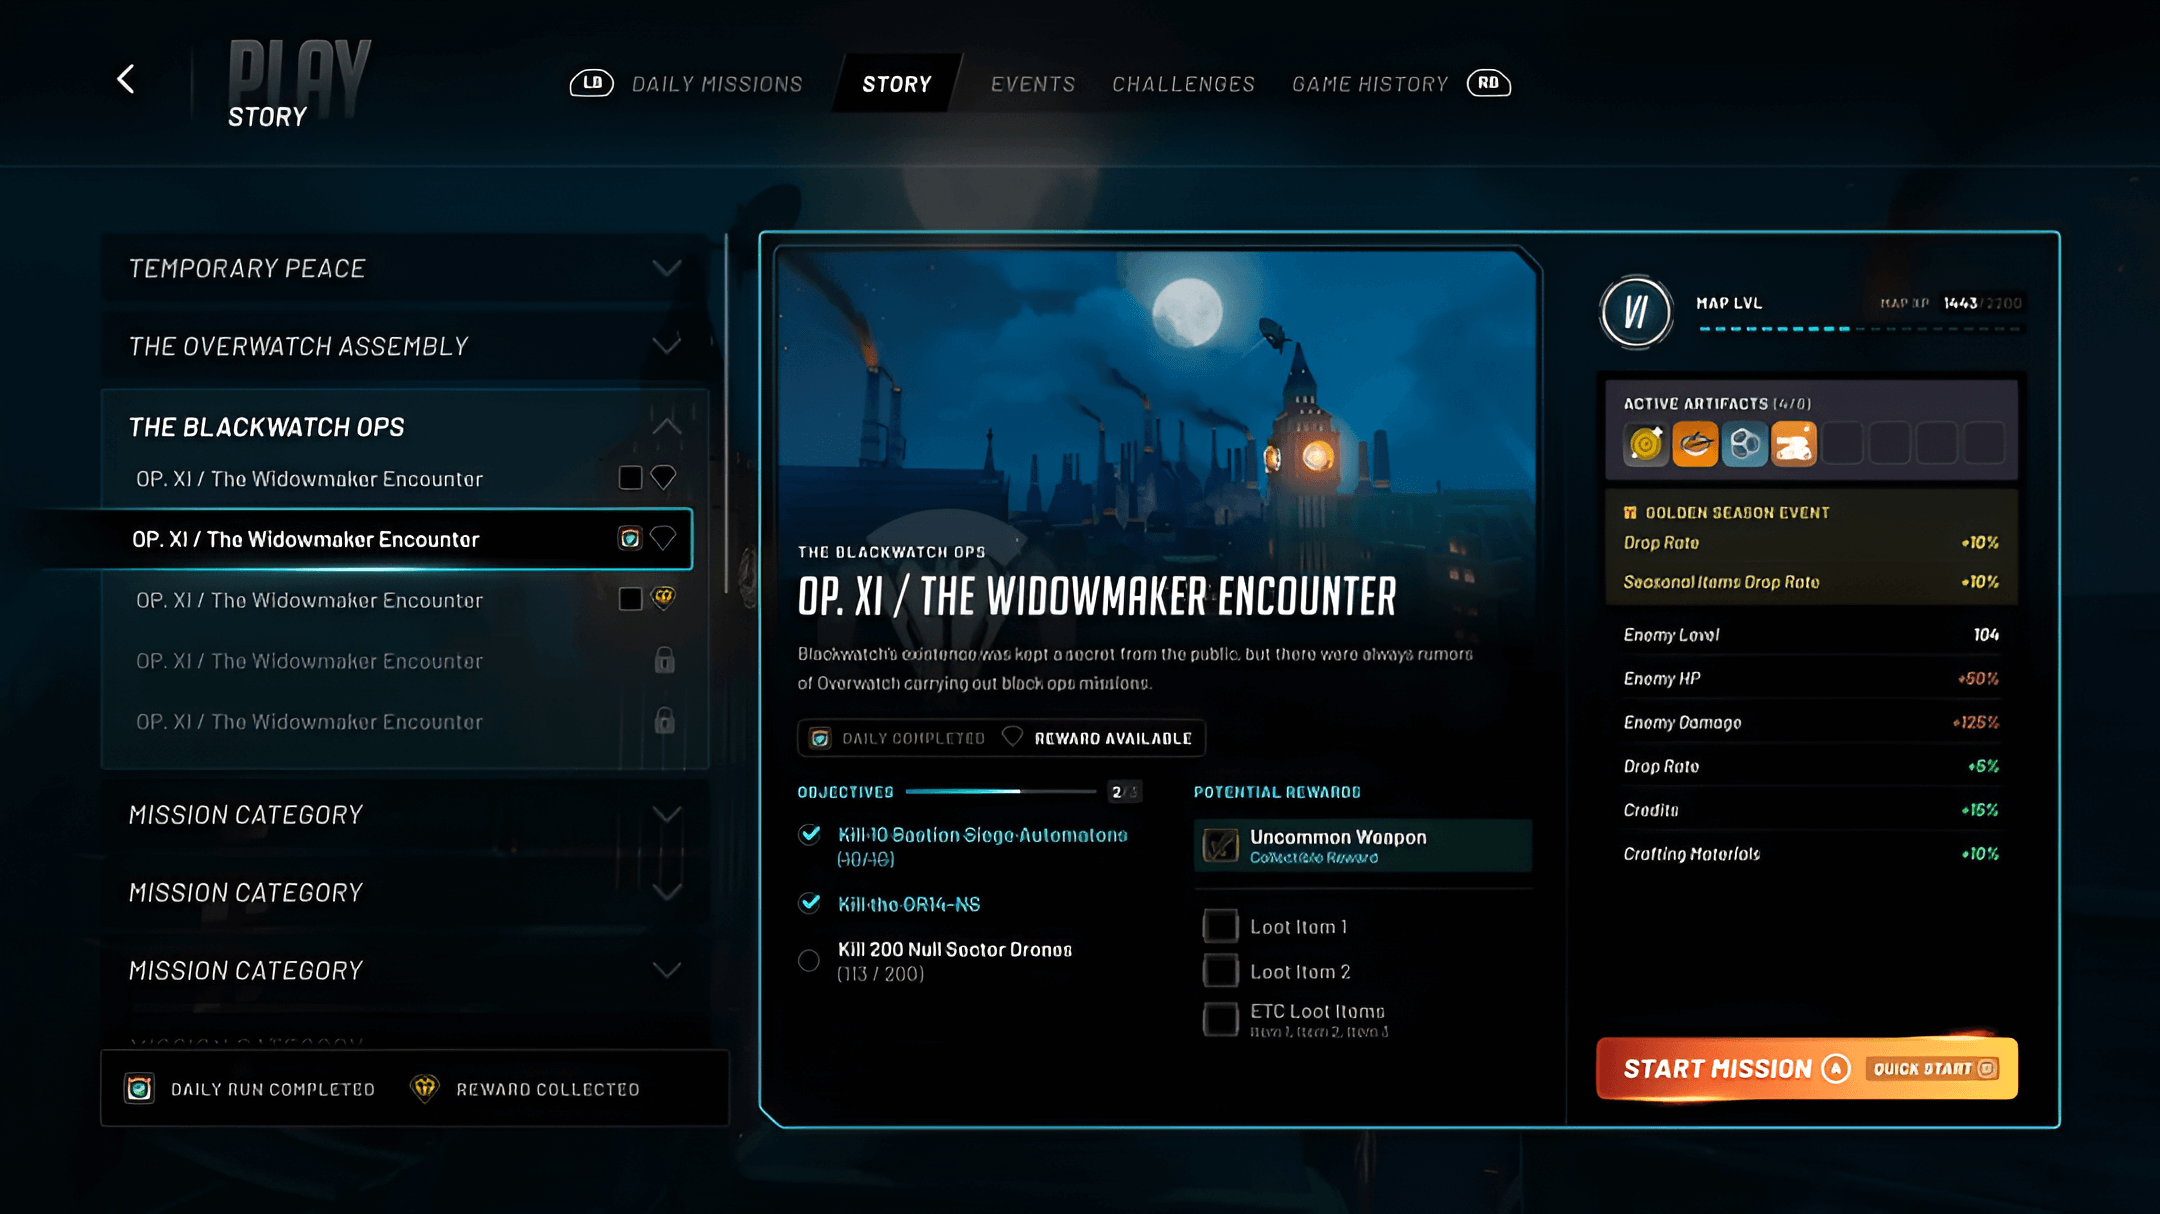
Task: Open the Events tab
Action: click(1033, 84)
